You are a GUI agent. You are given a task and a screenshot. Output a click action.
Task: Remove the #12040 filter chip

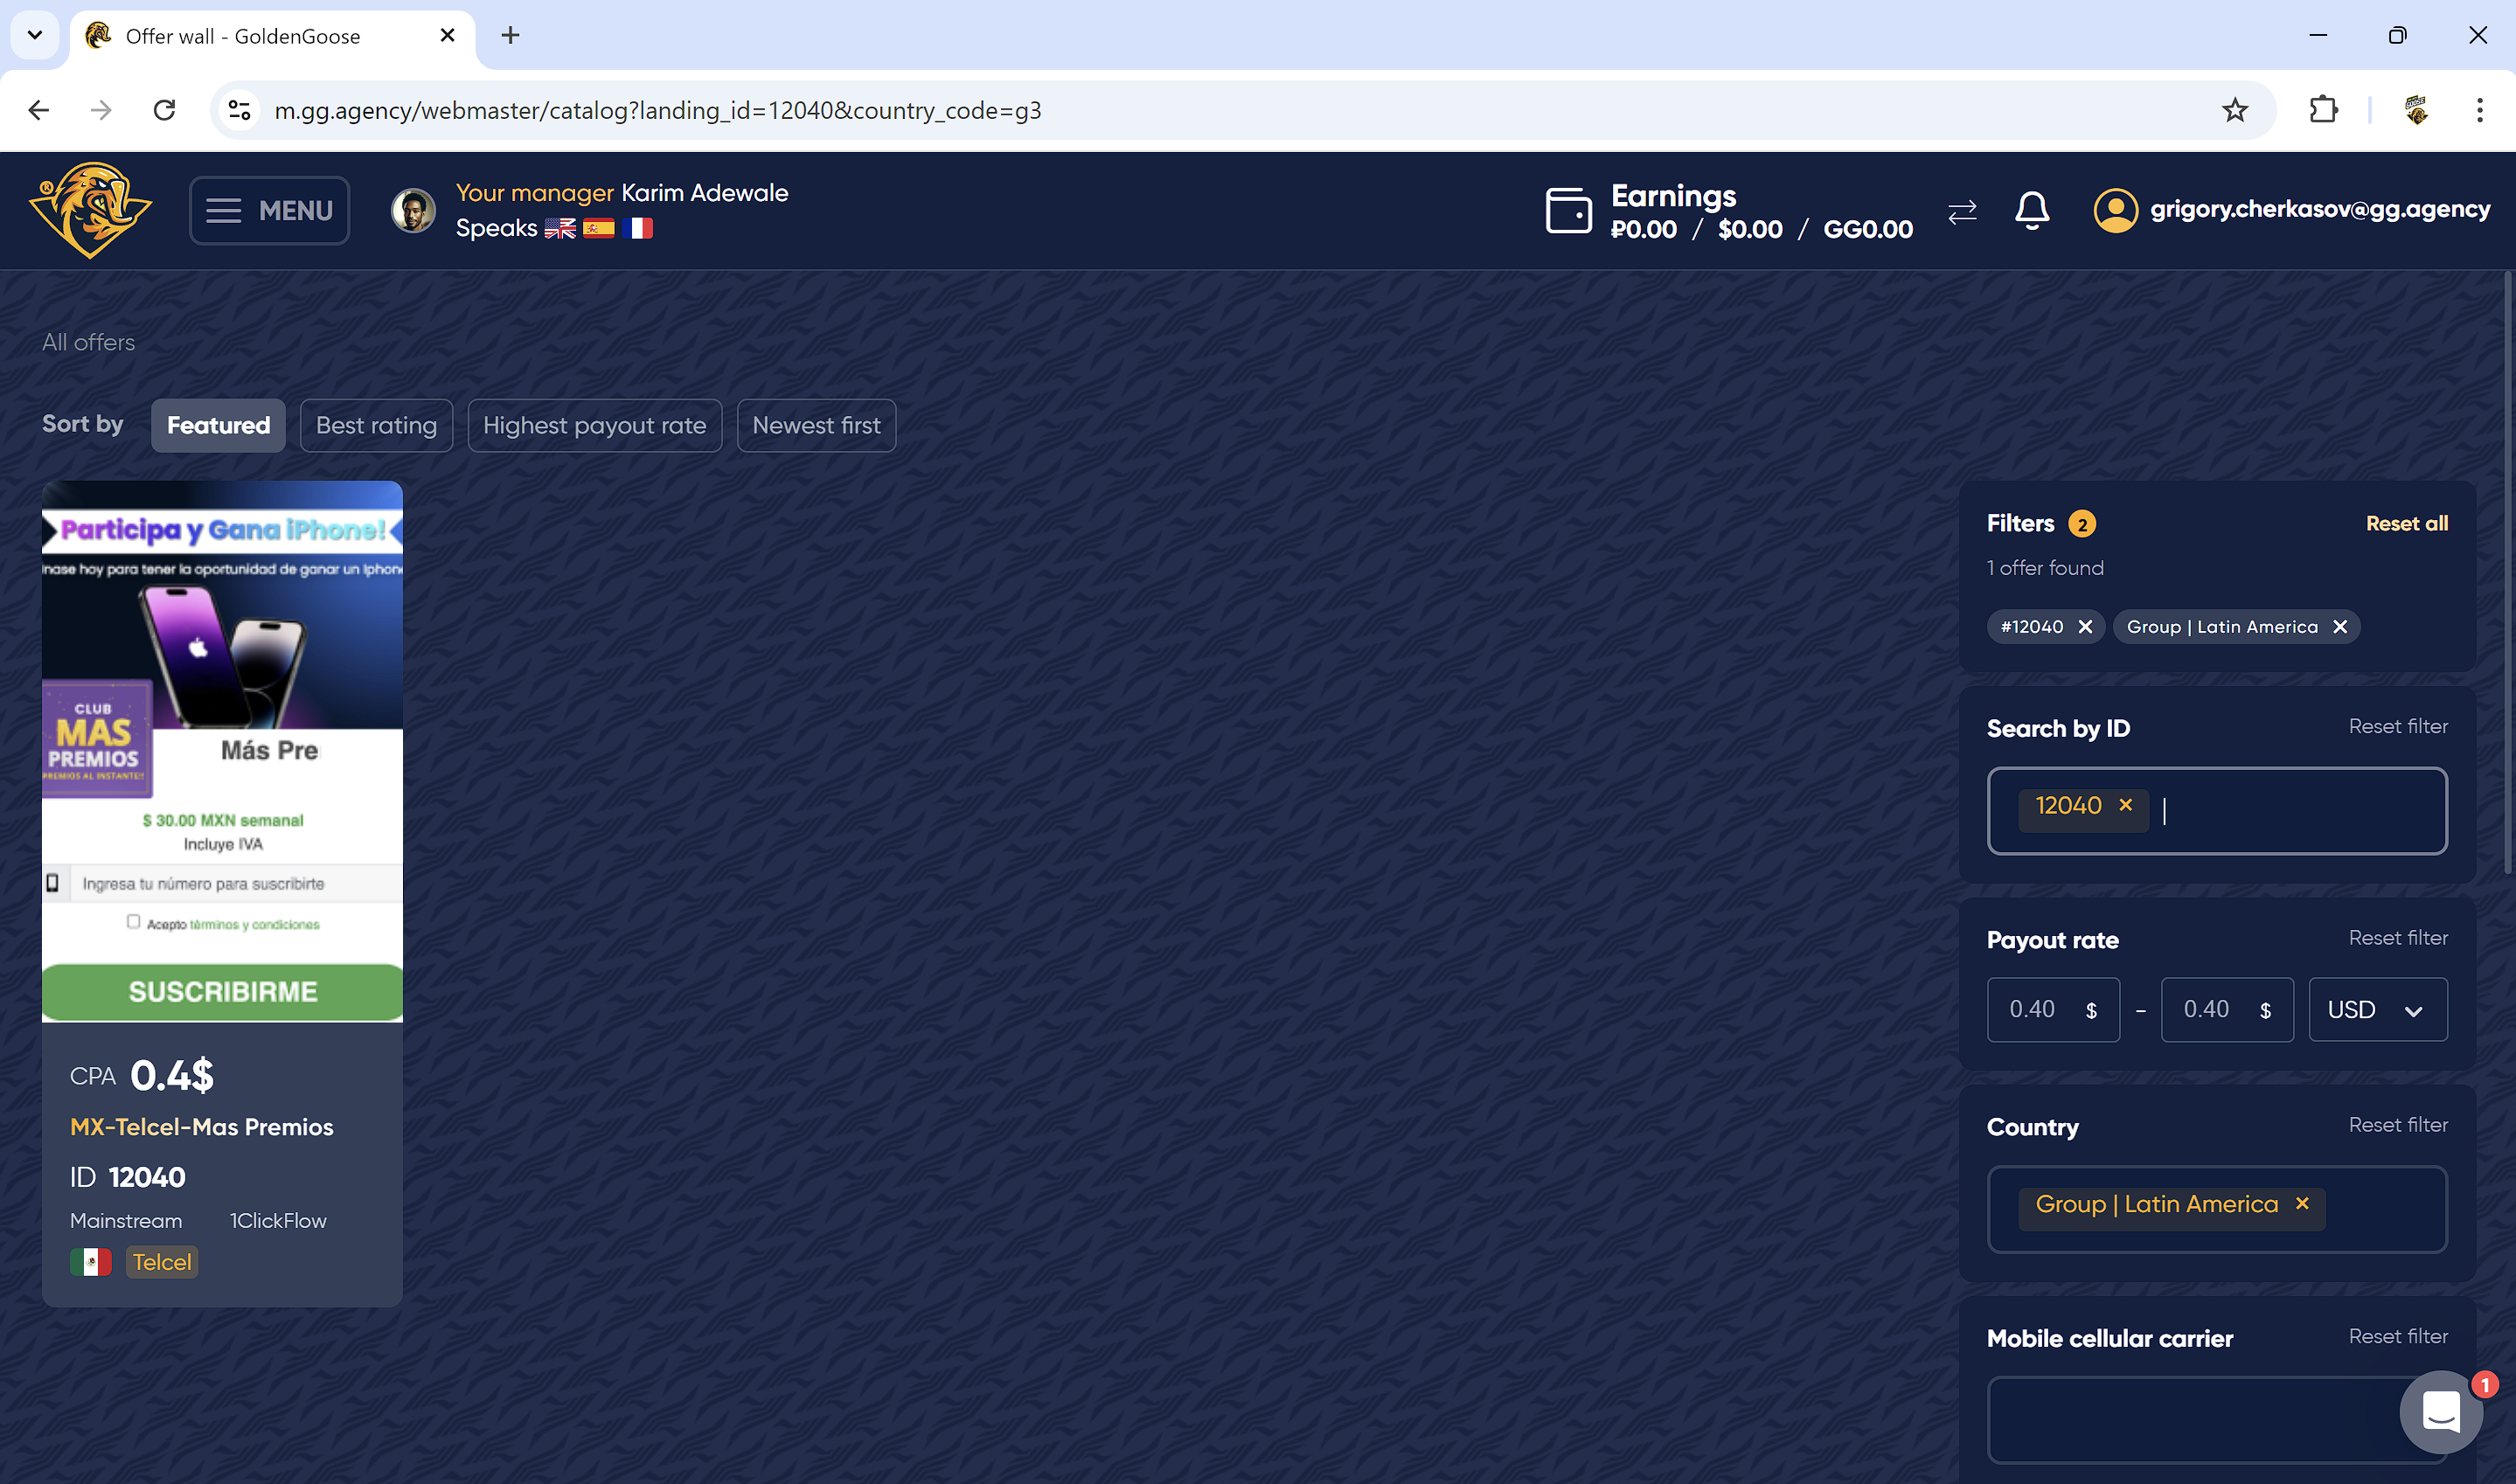[2085, 627]
